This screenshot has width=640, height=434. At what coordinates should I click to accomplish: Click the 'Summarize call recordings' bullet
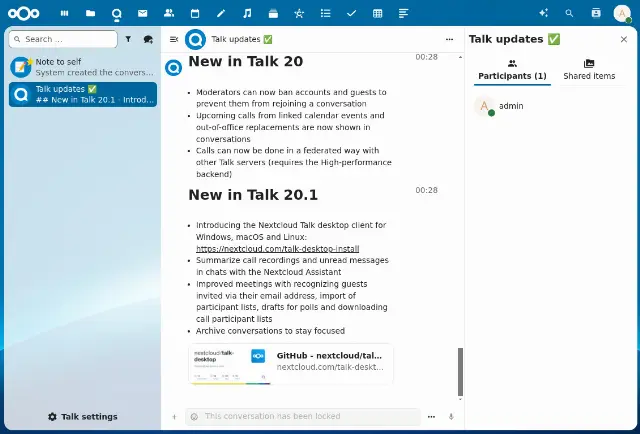tap(292, 266)
